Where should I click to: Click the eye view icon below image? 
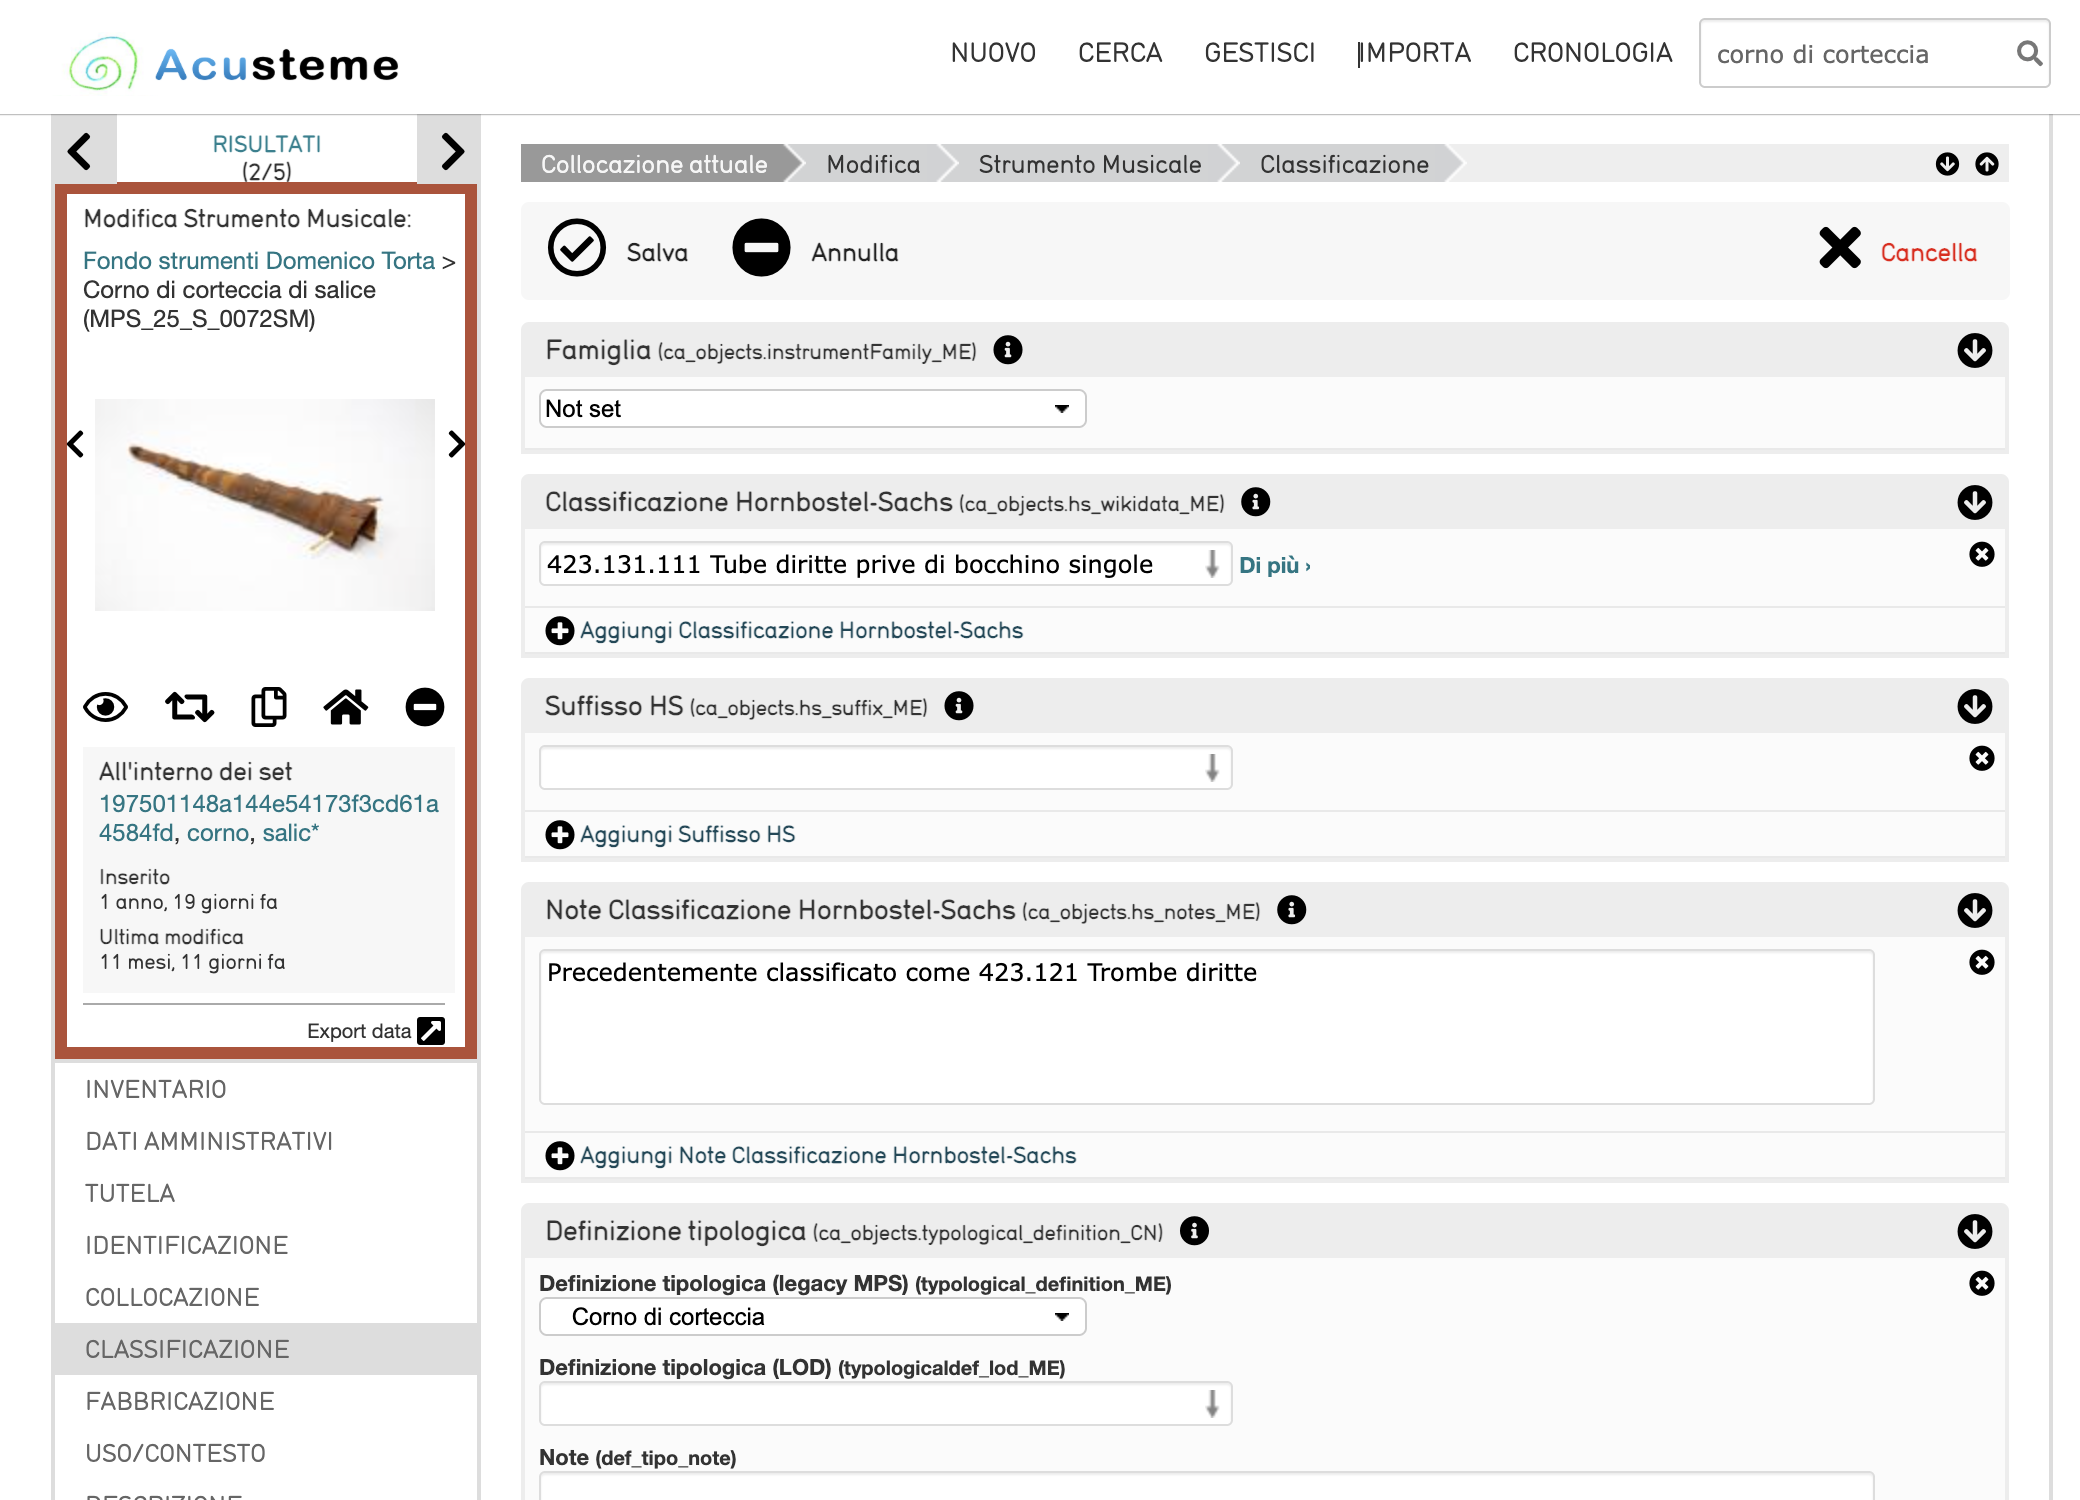105,707
